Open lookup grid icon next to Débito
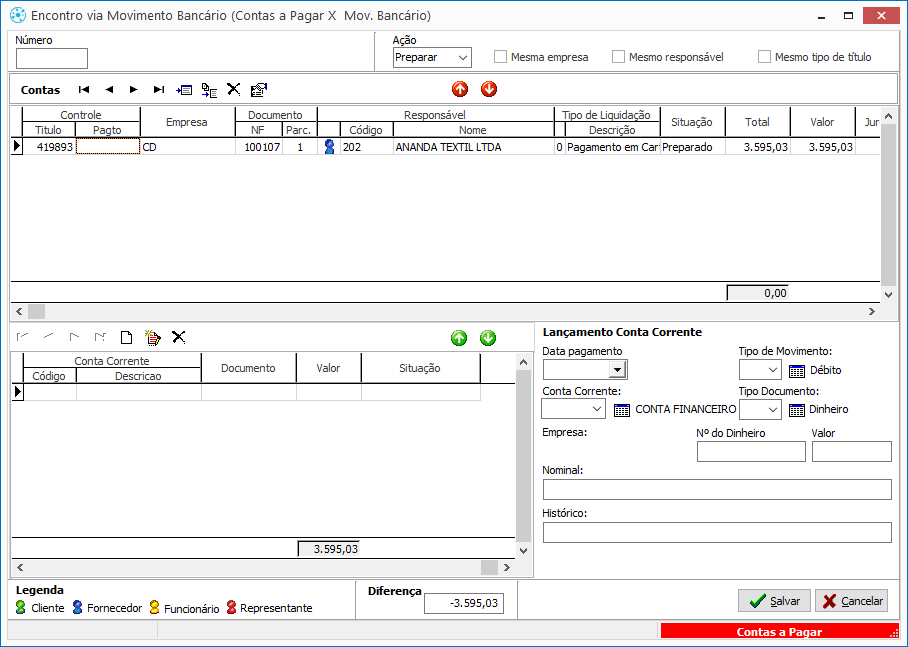 [797, 371]
